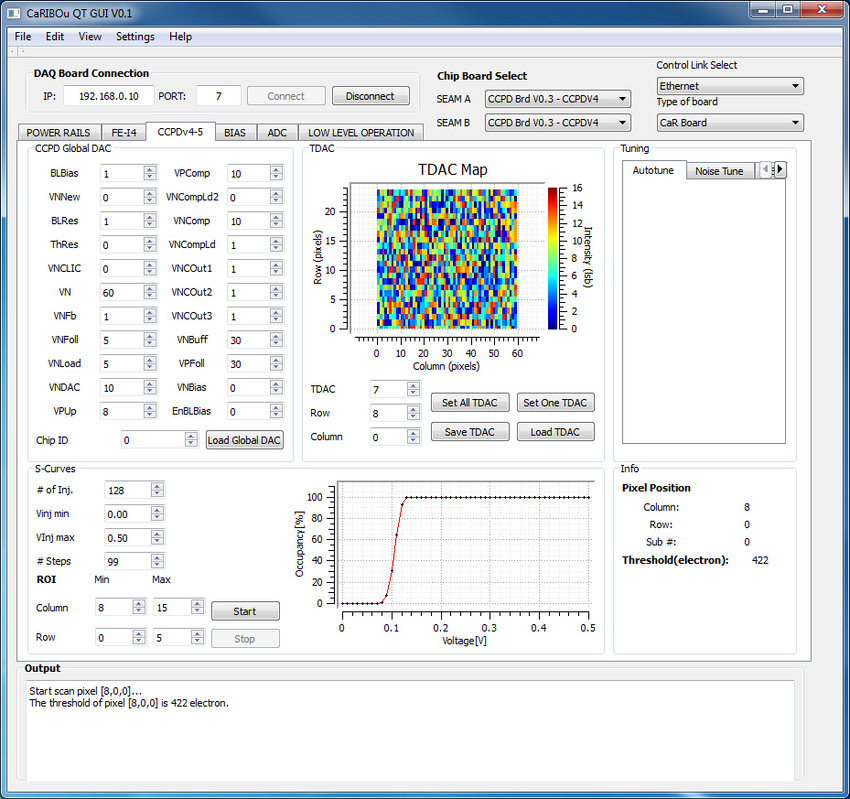This screenshot has height=799, width=850.
Task: Open the Type of board dropdown
Action: (730, 123)
